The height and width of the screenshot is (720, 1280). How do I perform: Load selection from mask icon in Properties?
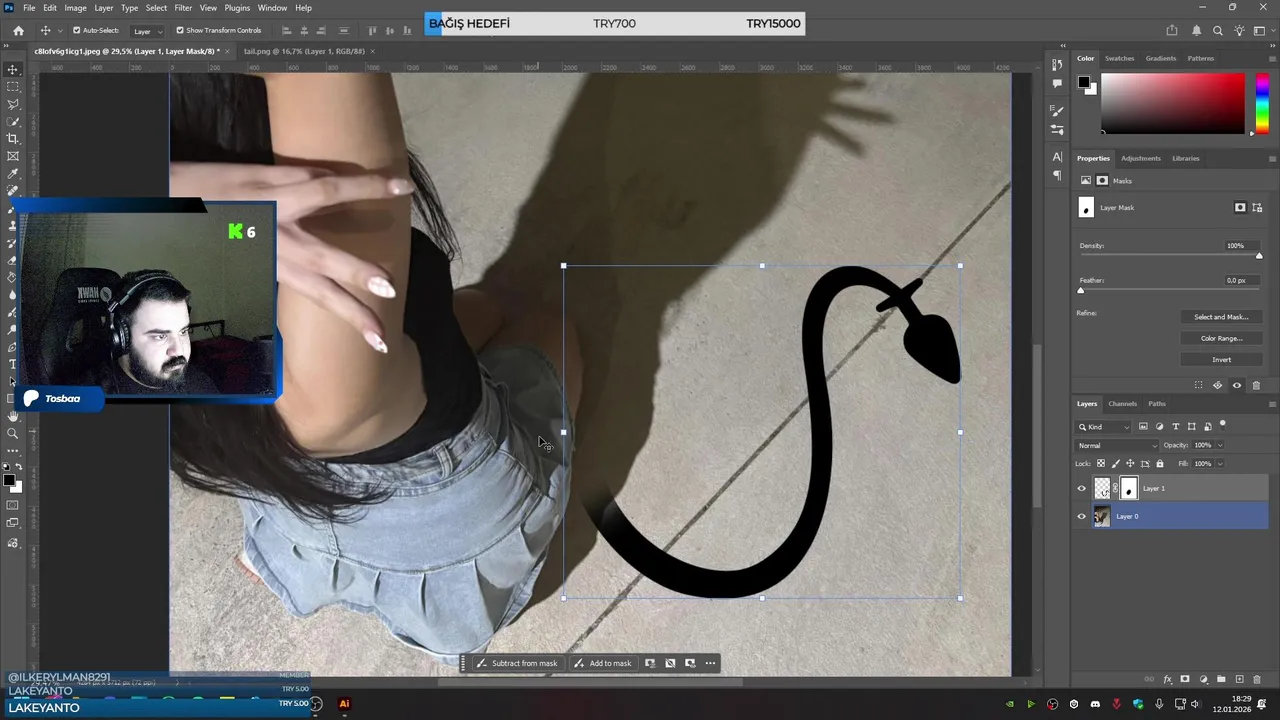click(1198, 385)
